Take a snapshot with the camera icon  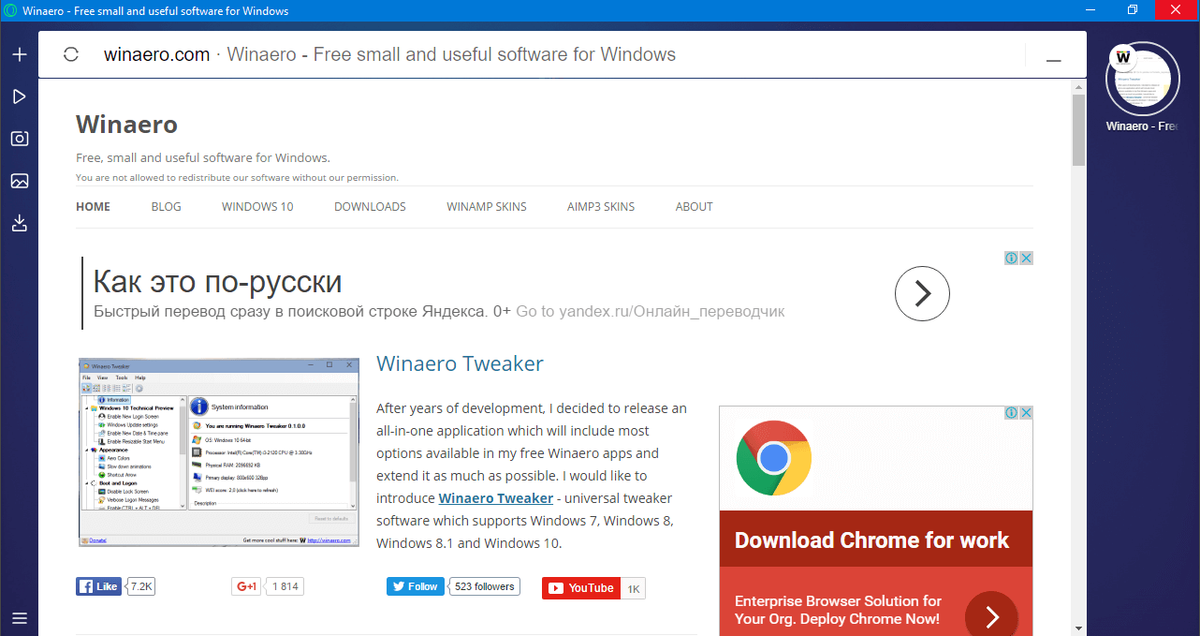pos(19,139)
